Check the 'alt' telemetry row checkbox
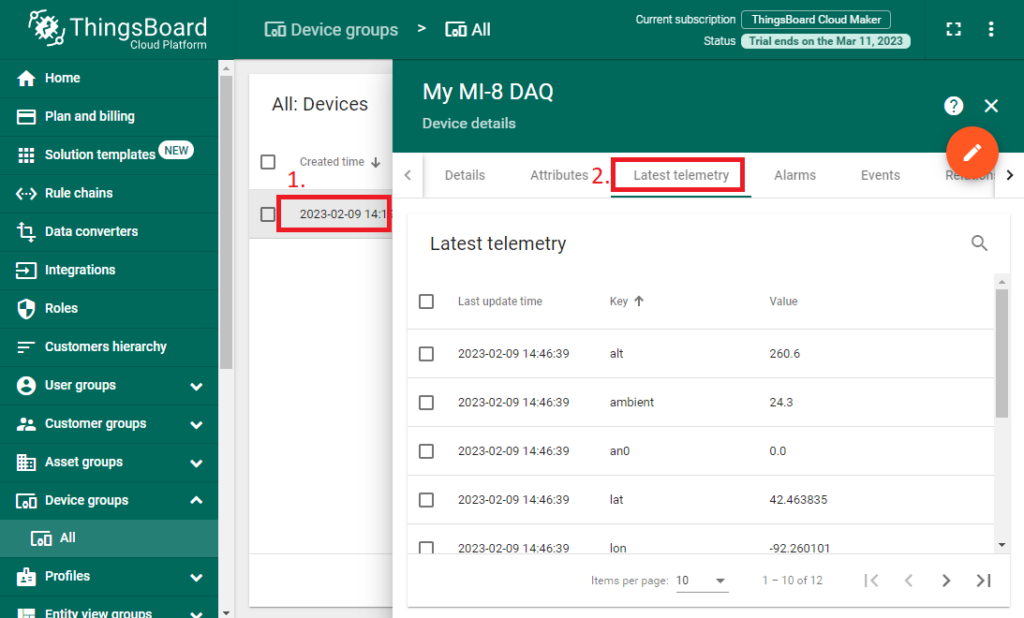The image size is (1024, 618). click(x=427, y=354)
